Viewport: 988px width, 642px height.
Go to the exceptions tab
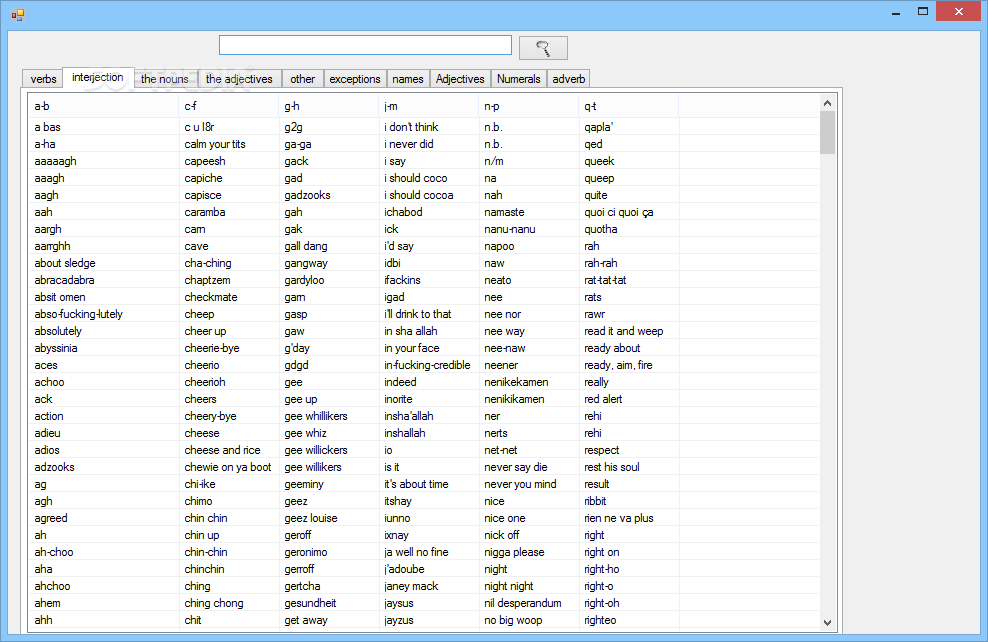coord(355,79)
